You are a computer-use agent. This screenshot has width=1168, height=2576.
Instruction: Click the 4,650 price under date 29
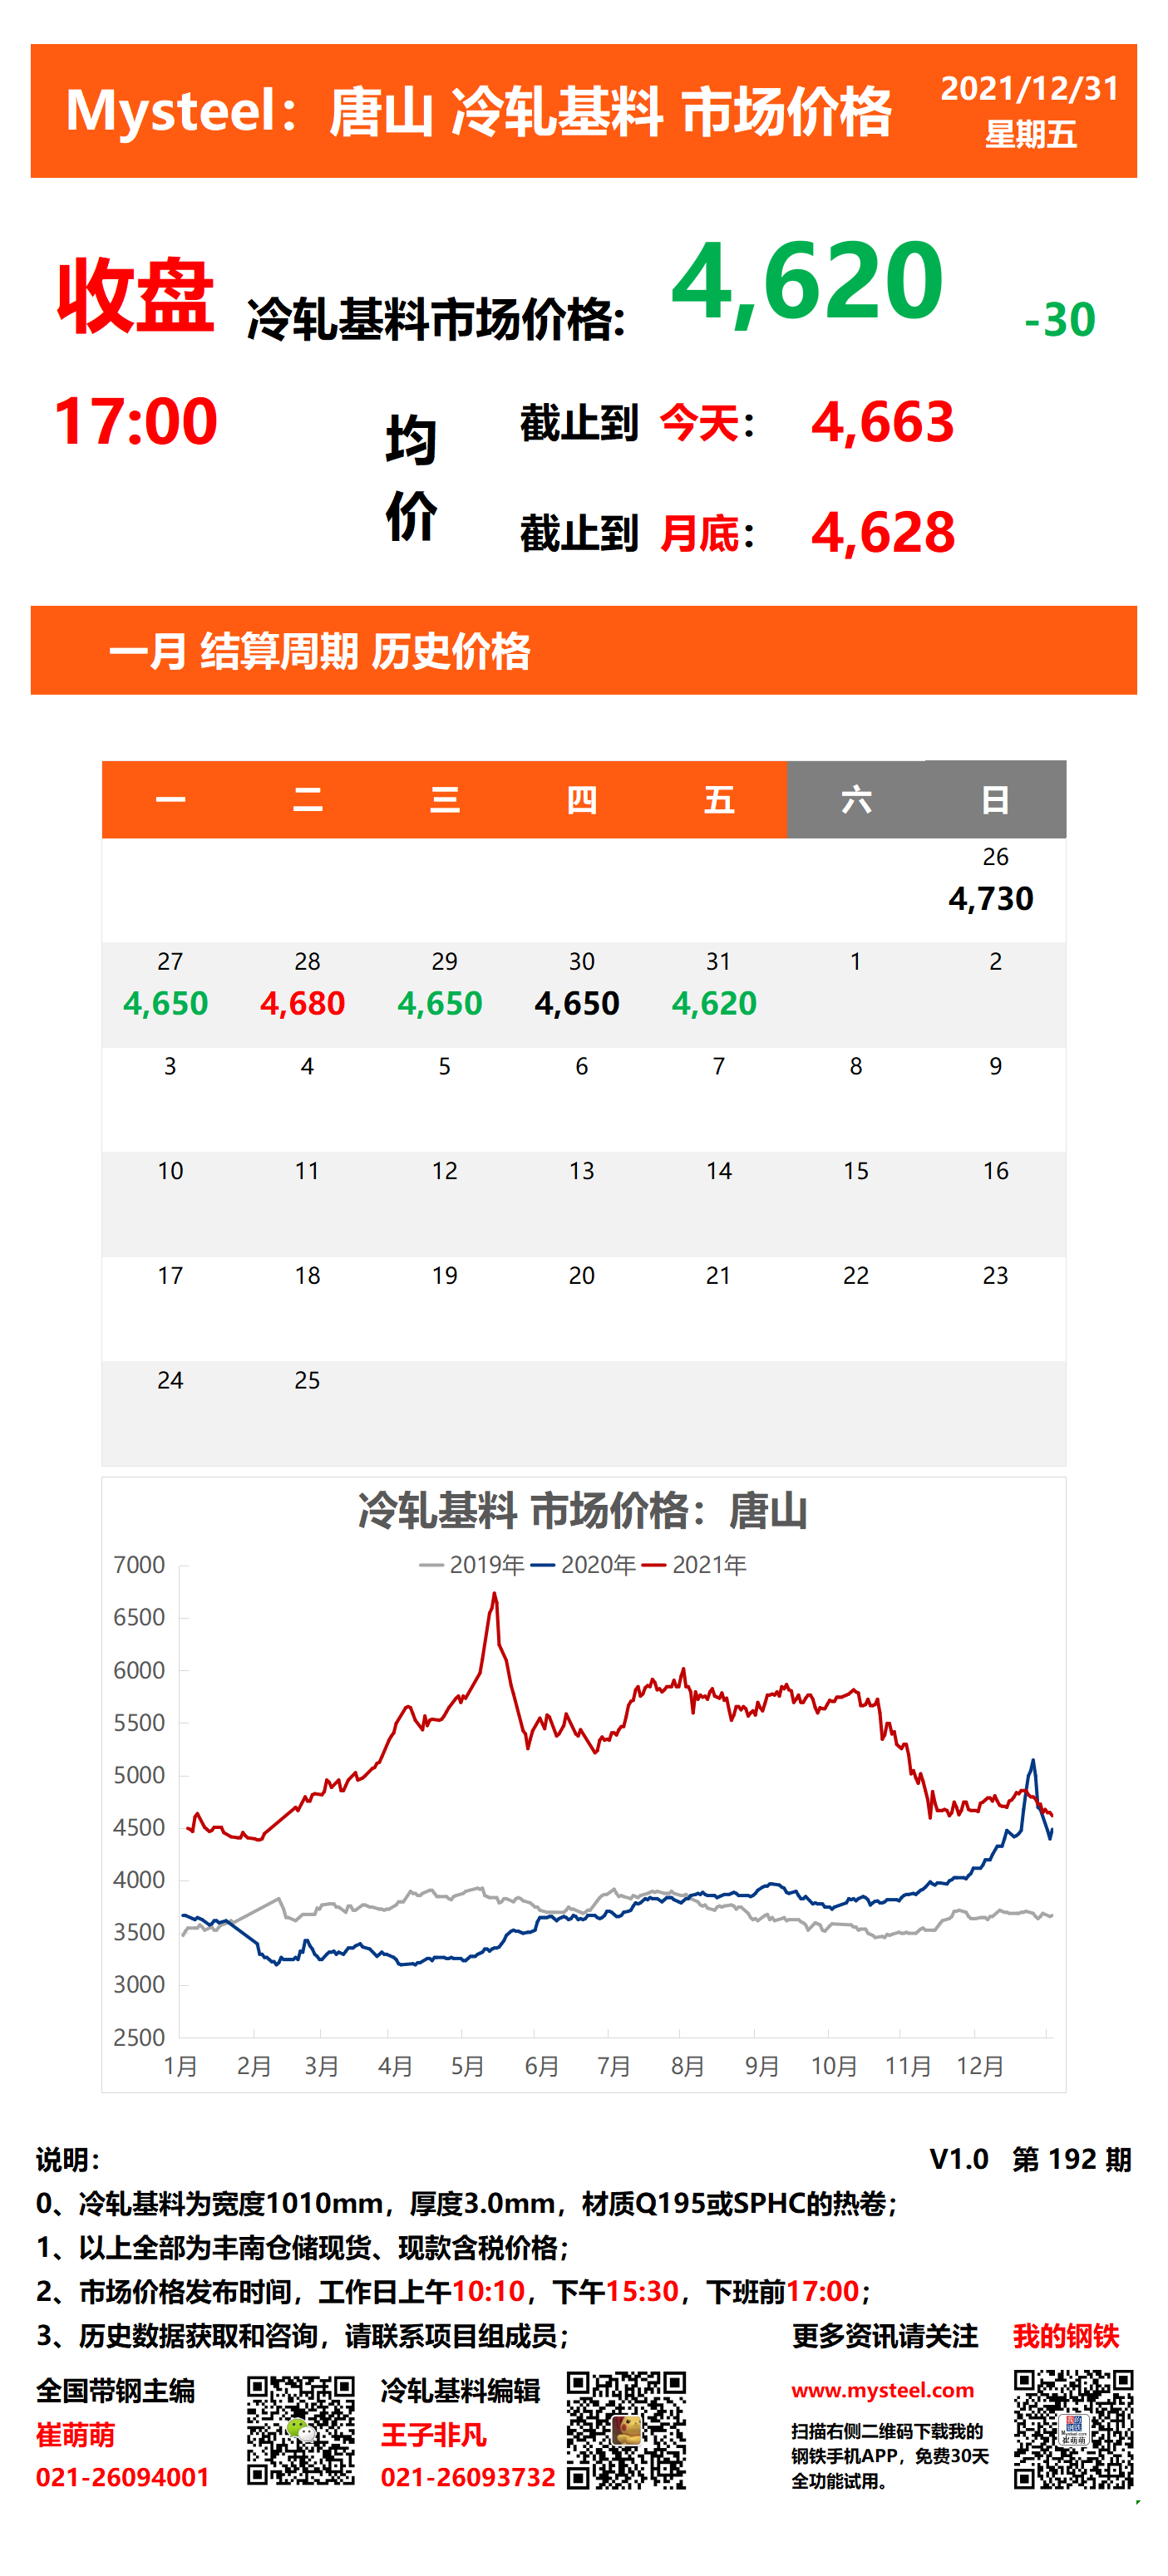pos(440,1004)
